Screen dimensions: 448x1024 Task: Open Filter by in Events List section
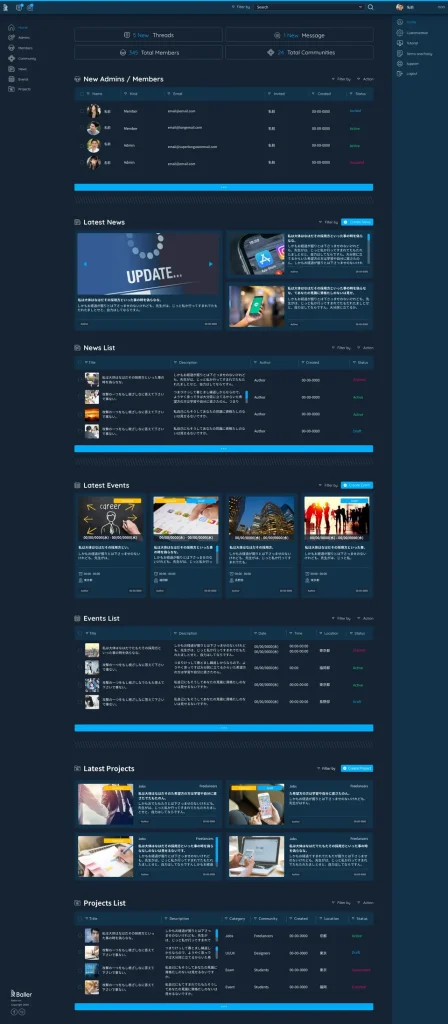[342, 618]
